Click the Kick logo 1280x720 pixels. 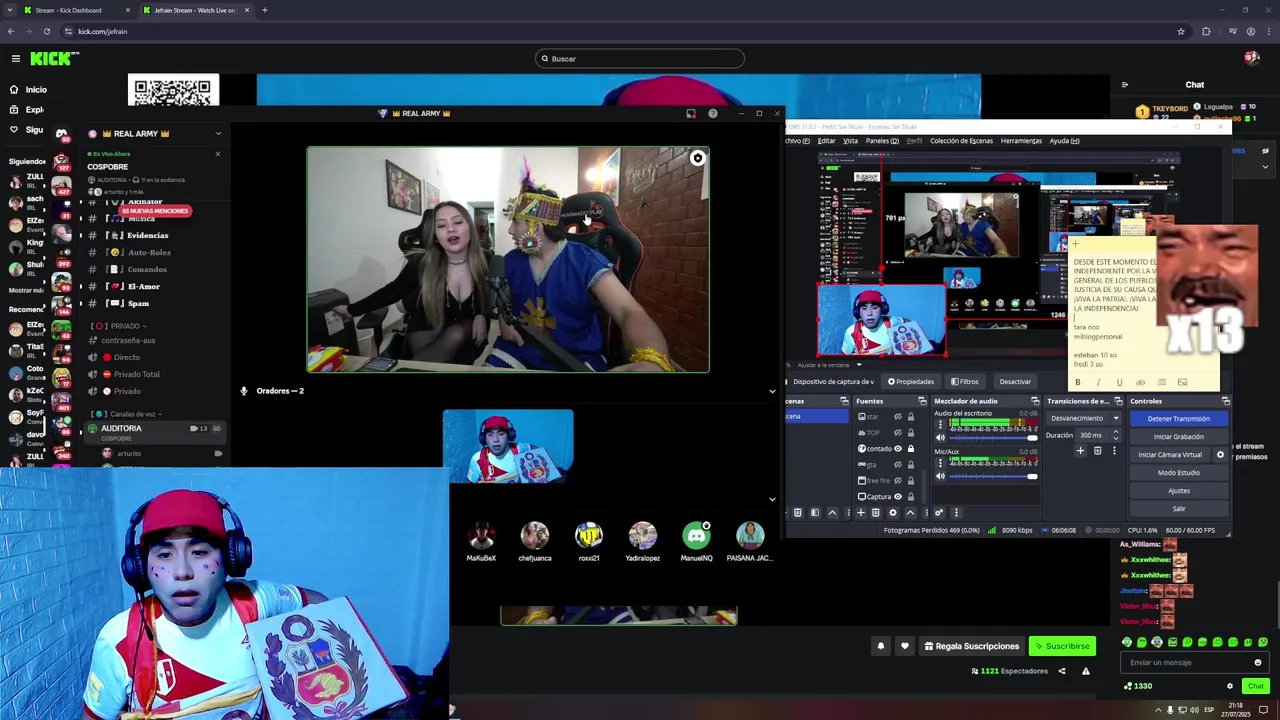(52, 59)
